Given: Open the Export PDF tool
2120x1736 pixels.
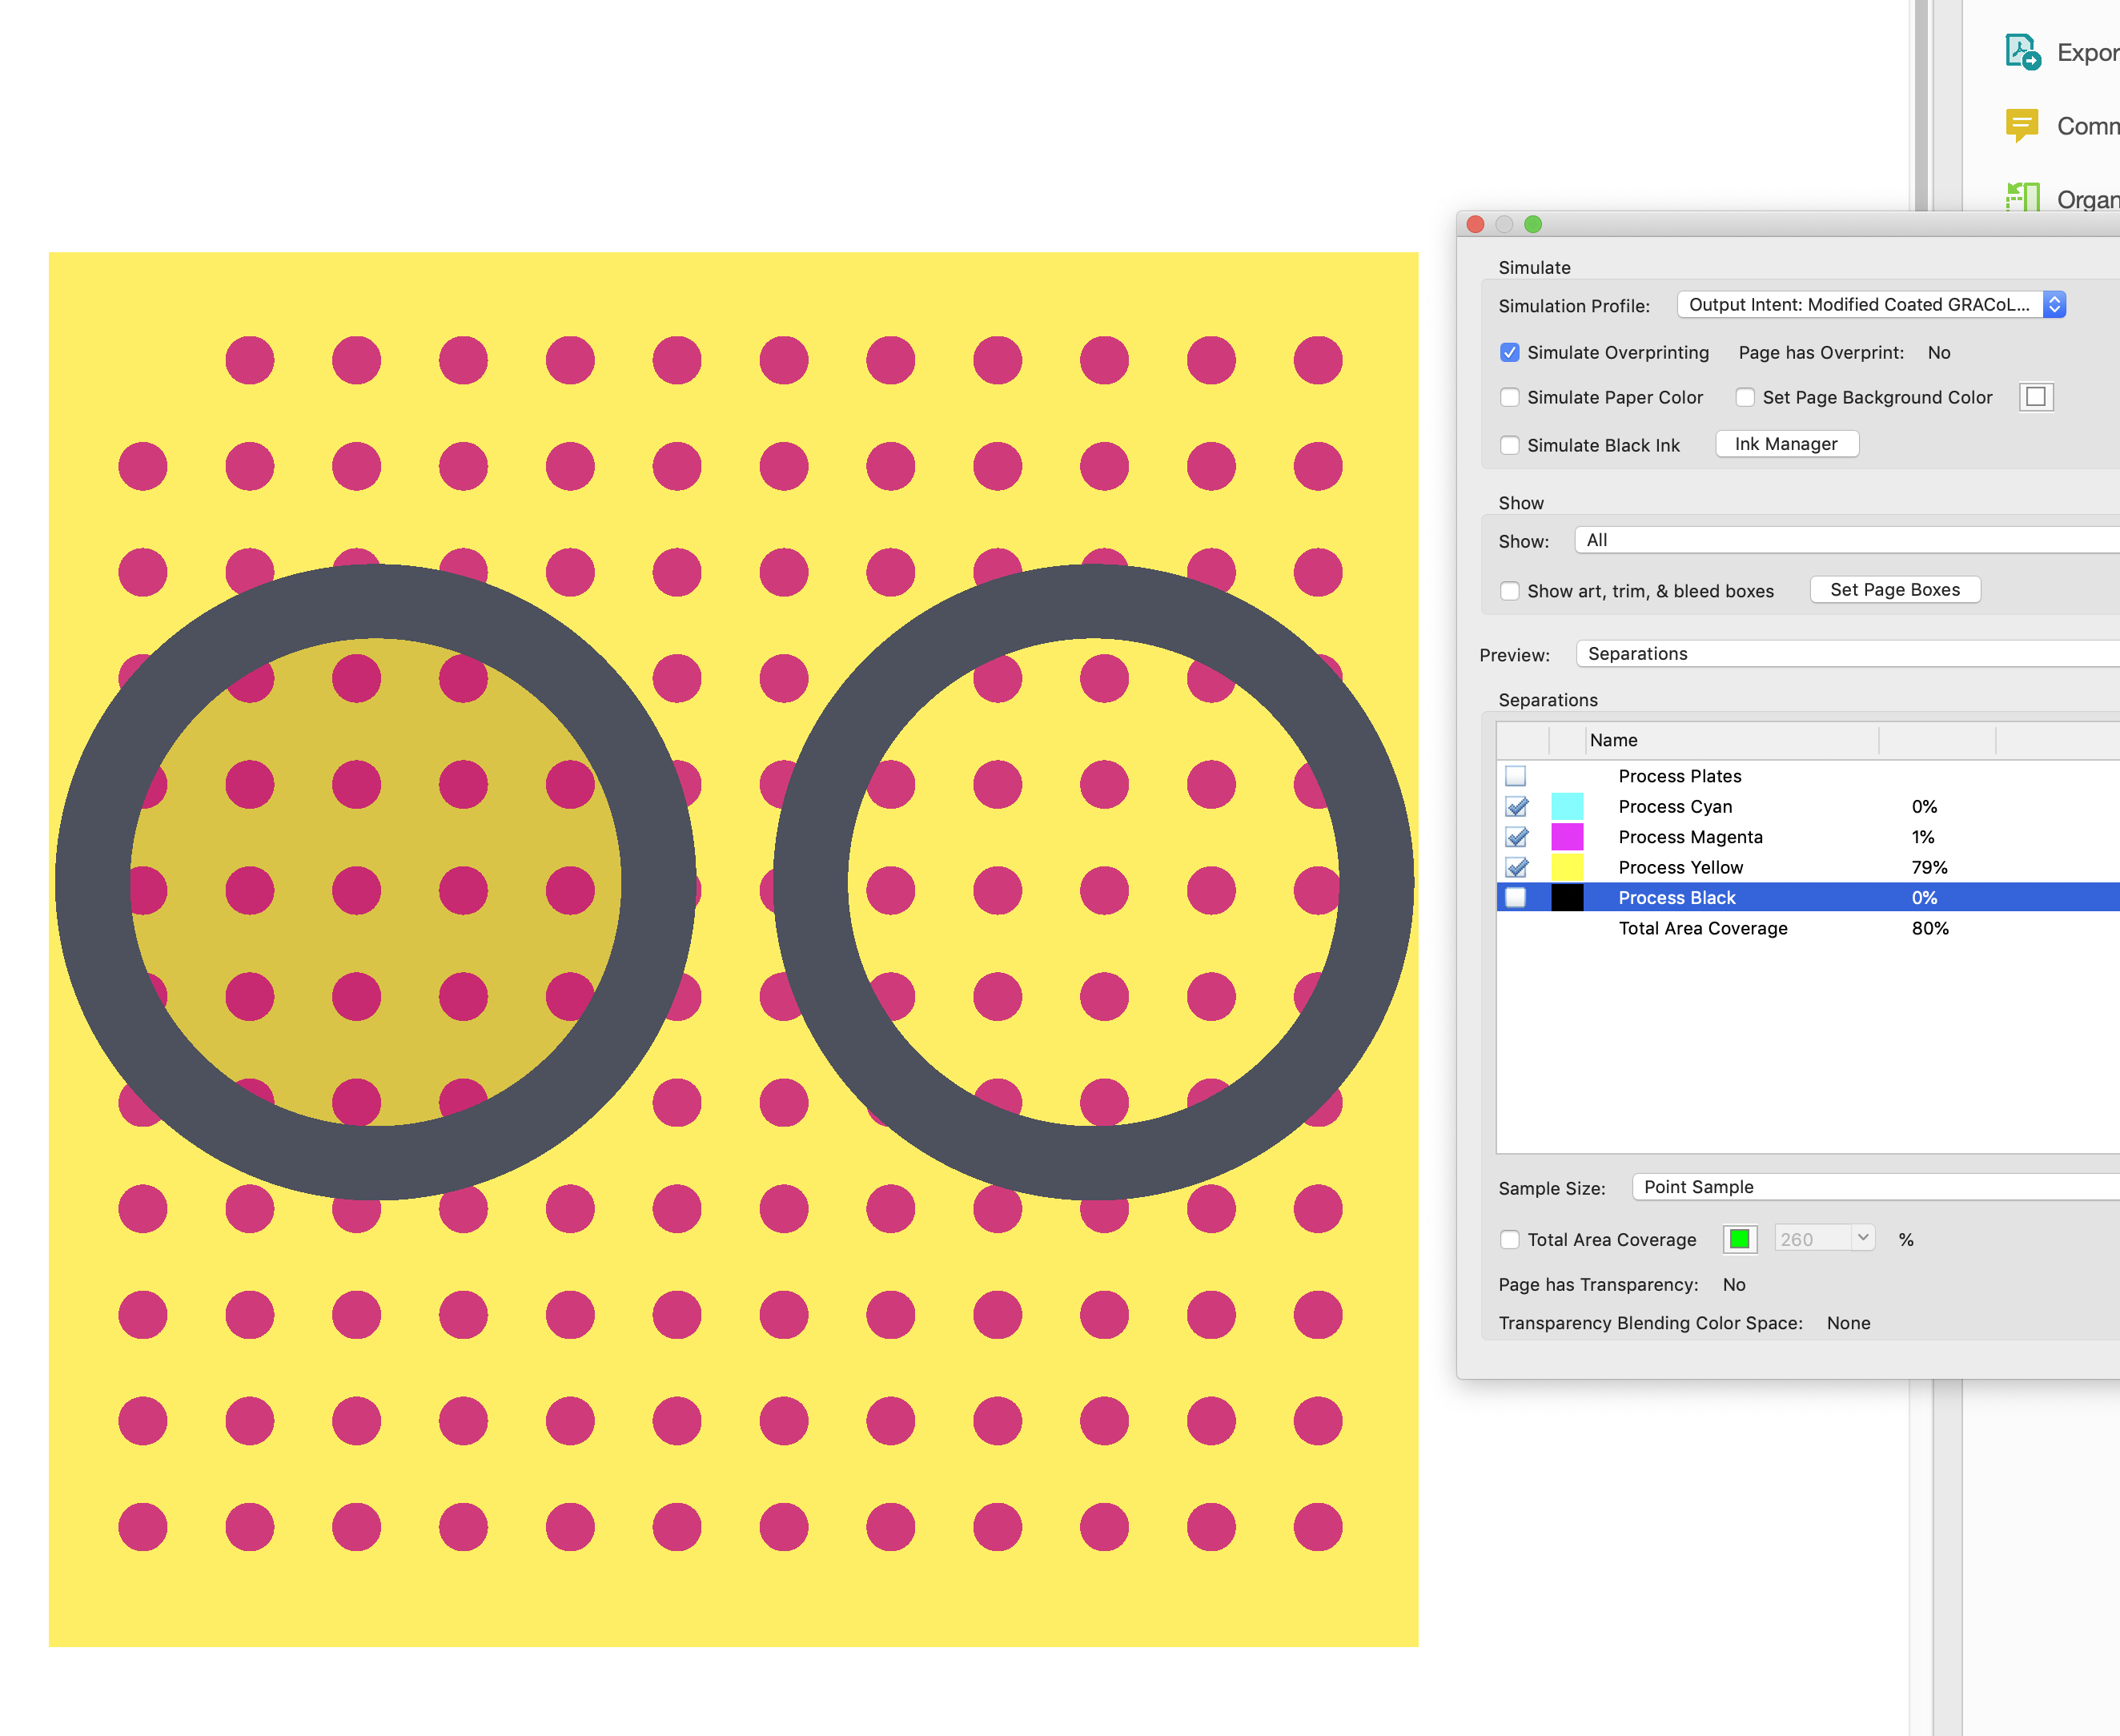Looking at the screenshot, I should point(2022,52).
